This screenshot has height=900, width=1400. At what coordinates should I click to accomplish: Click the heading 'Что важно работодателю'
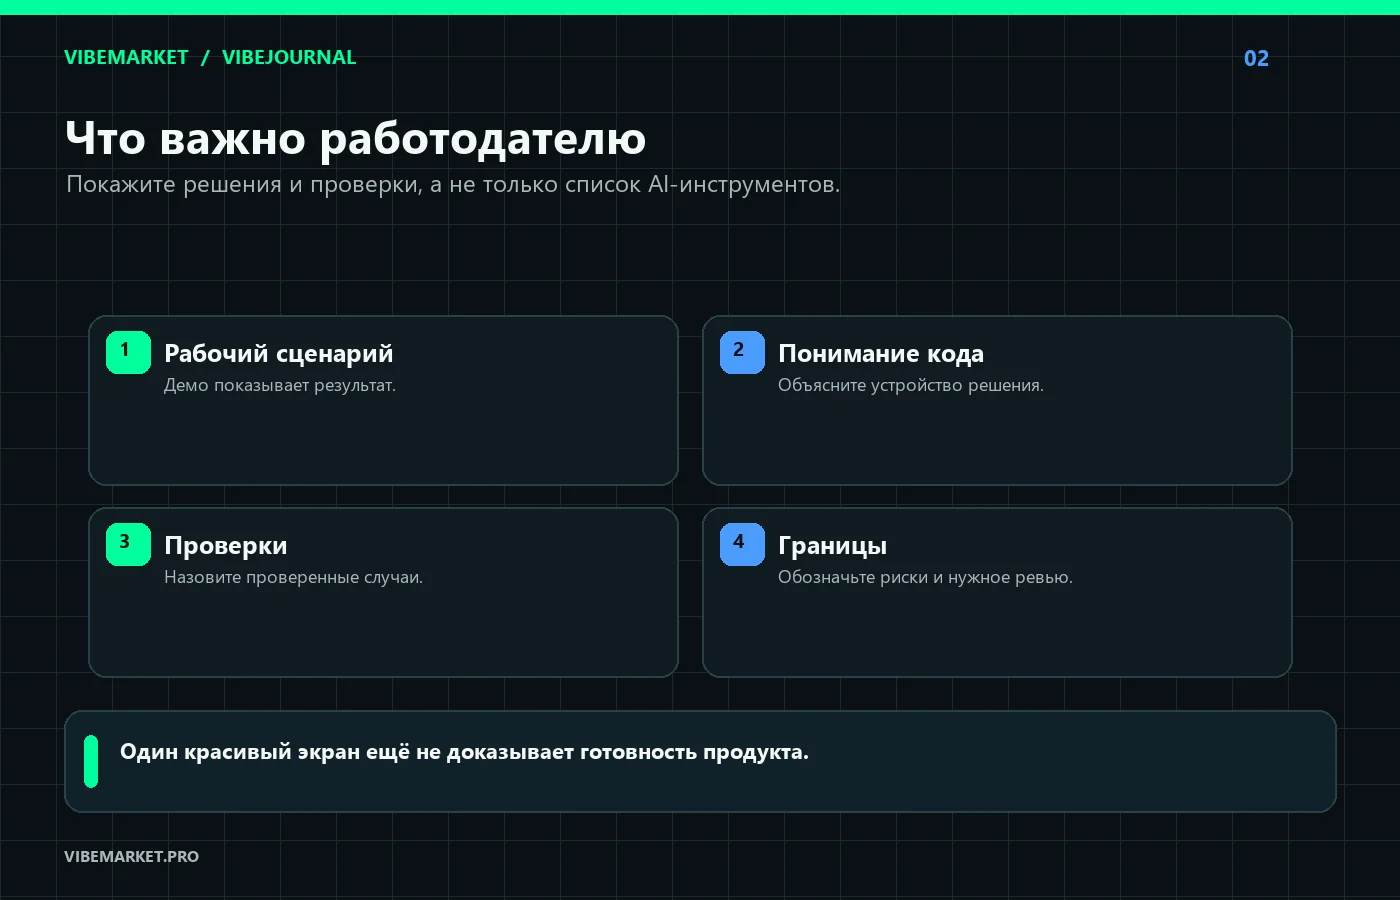coord(356,138)
